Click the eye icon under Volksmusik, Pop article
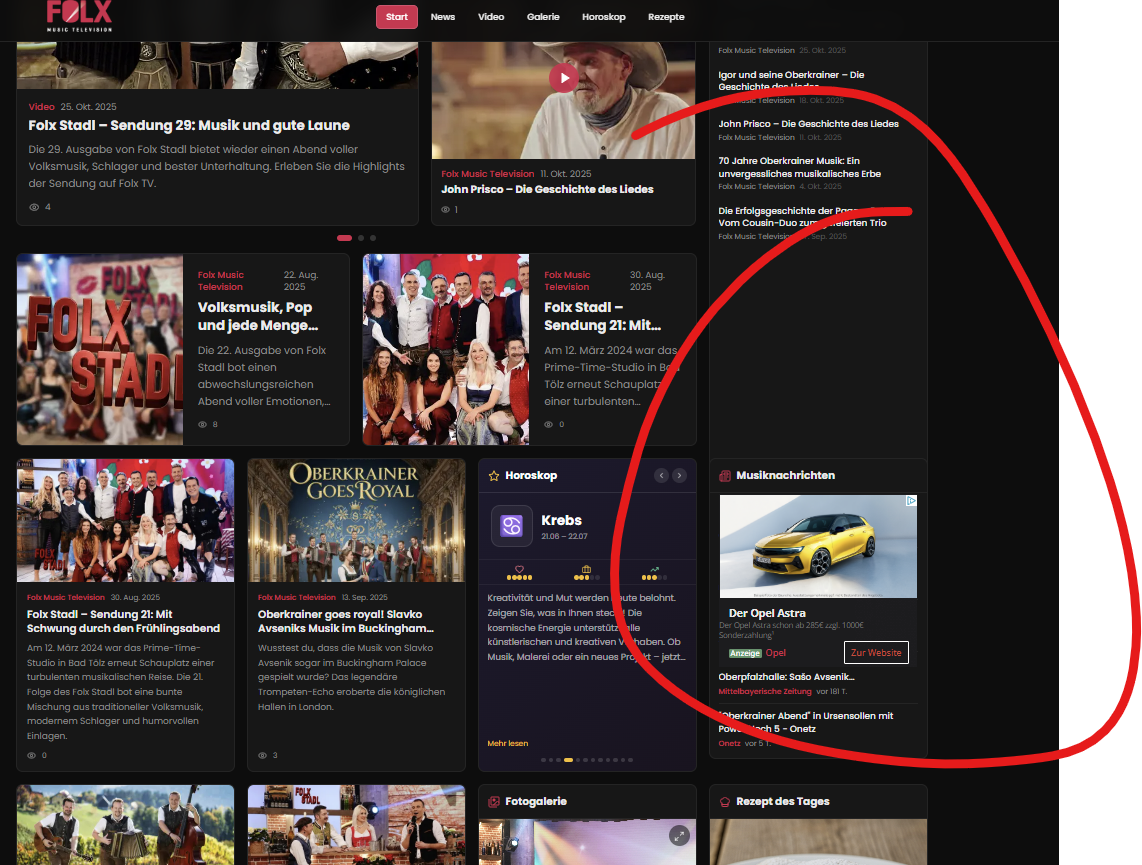 click(202, 424)
